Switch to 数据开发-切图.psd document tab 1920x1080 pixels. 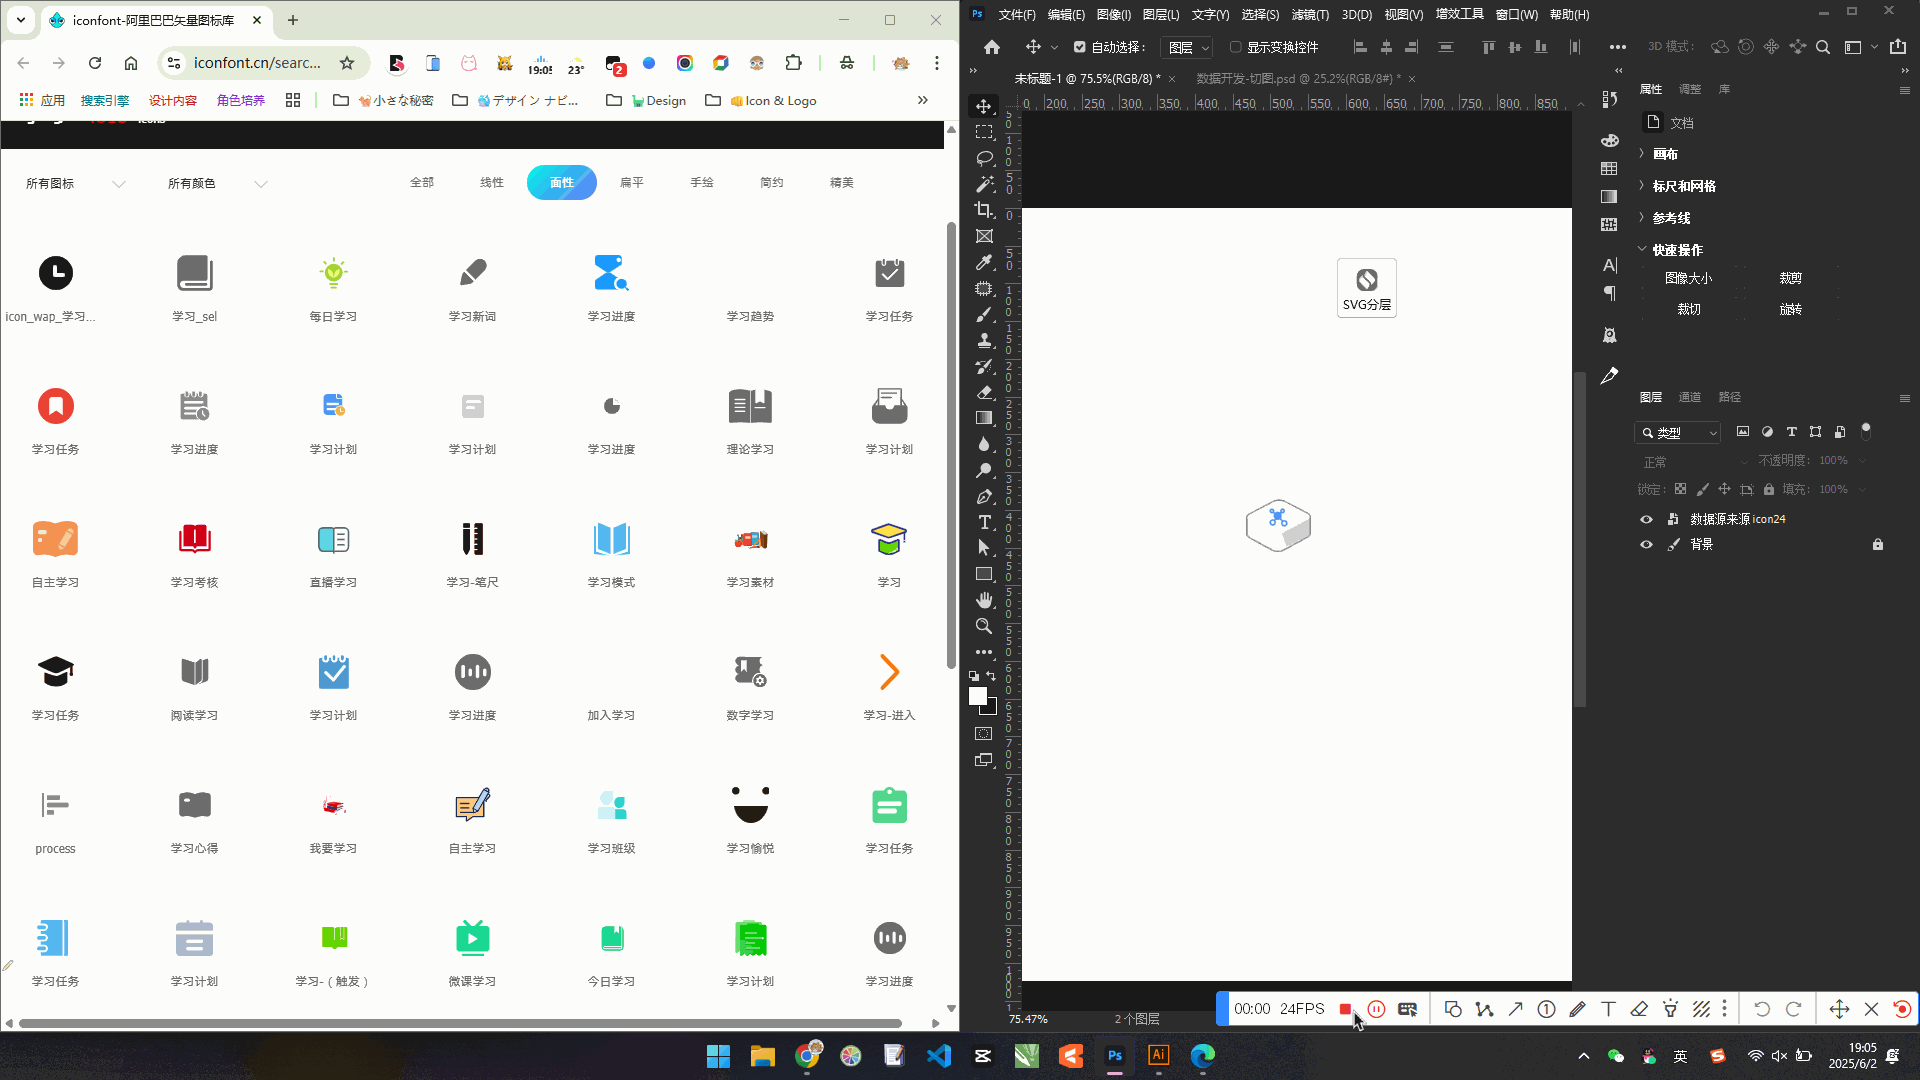tap(1298, 78)
